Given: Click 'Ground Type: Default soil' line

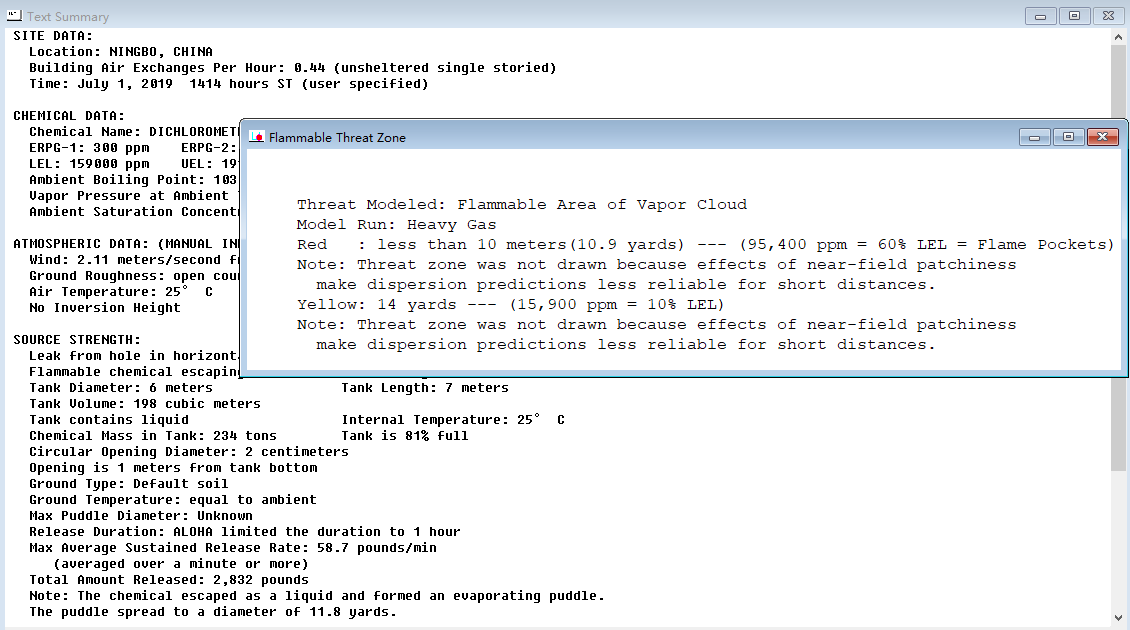Looking at the screenshot, I should pos(129,484).
